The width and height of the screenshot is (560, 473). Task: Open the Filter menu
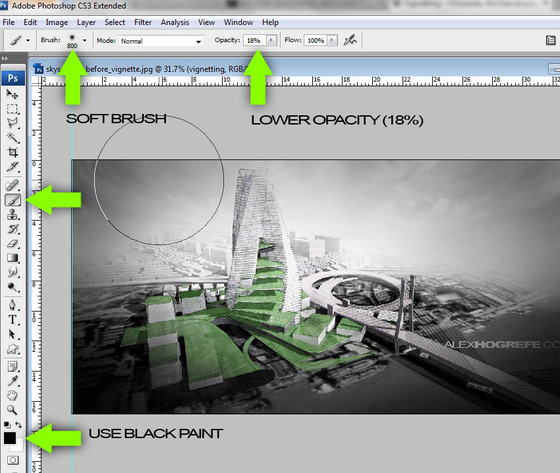(x=143, y=22)
